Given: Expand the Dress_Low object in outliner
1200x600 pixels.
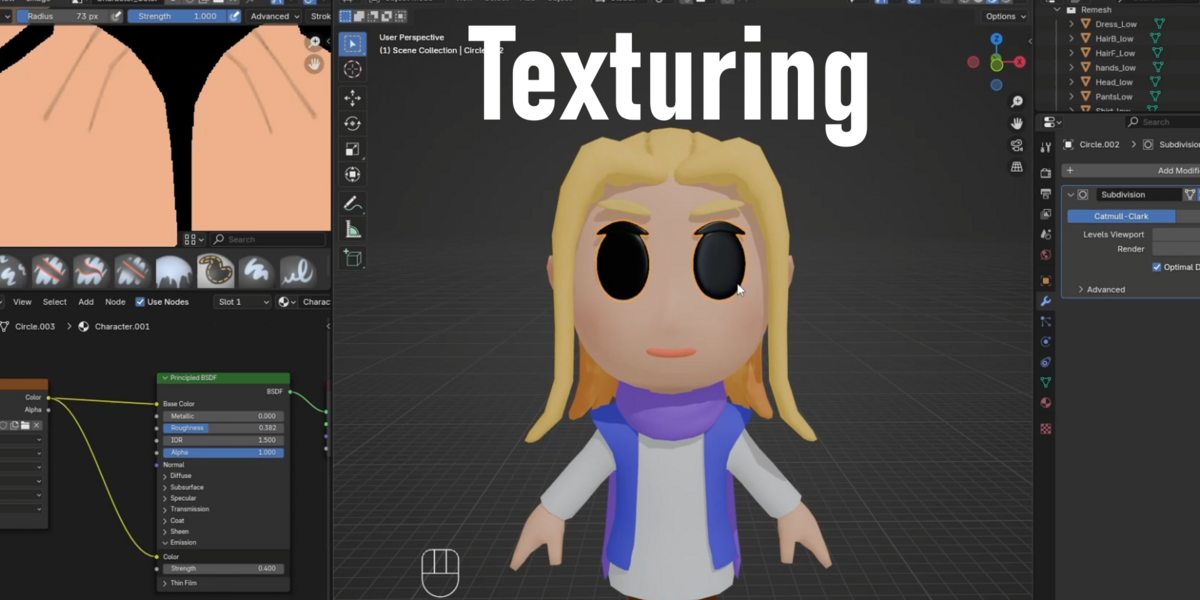Looking at the screenshot, I should (1071, 24).
